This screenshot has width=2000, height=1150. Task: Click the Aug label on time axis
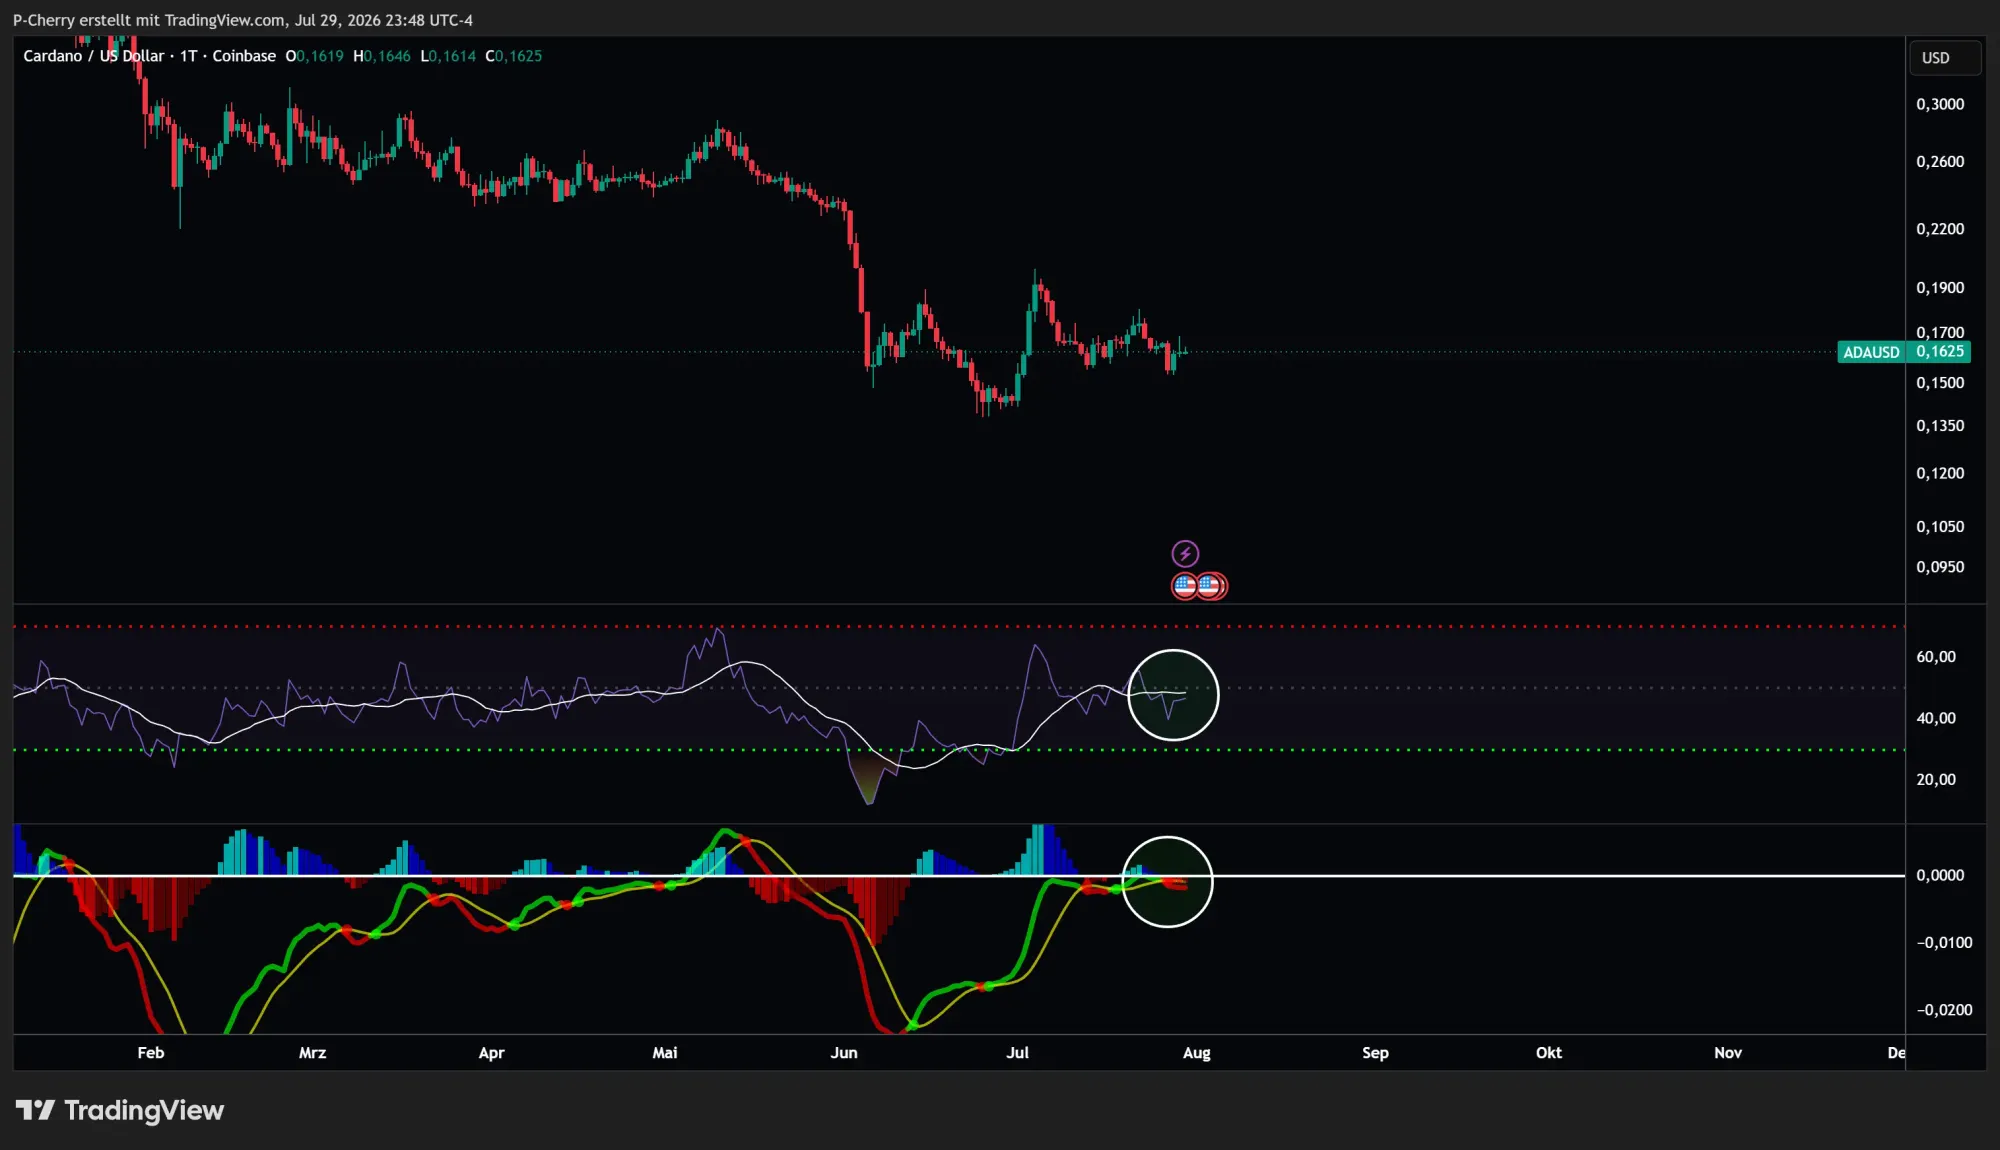[1197, 1053]
